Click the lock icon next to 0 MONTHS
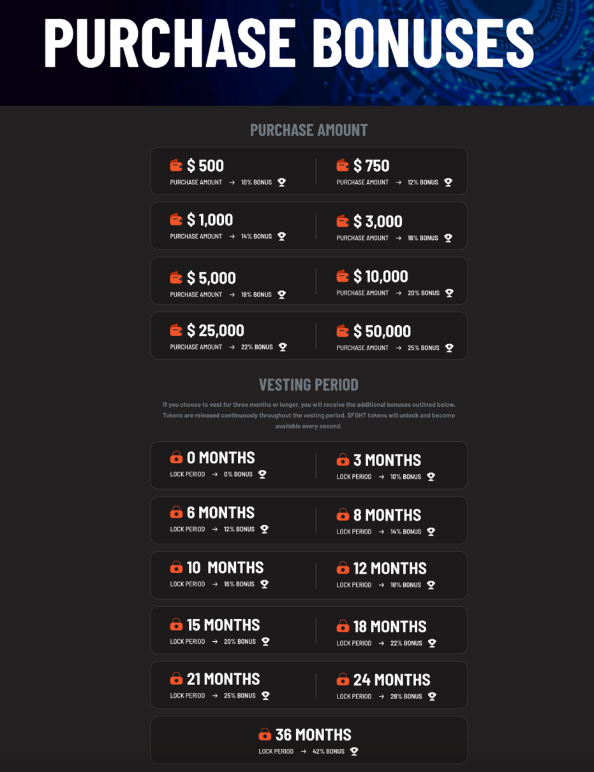 click(176, 457)
